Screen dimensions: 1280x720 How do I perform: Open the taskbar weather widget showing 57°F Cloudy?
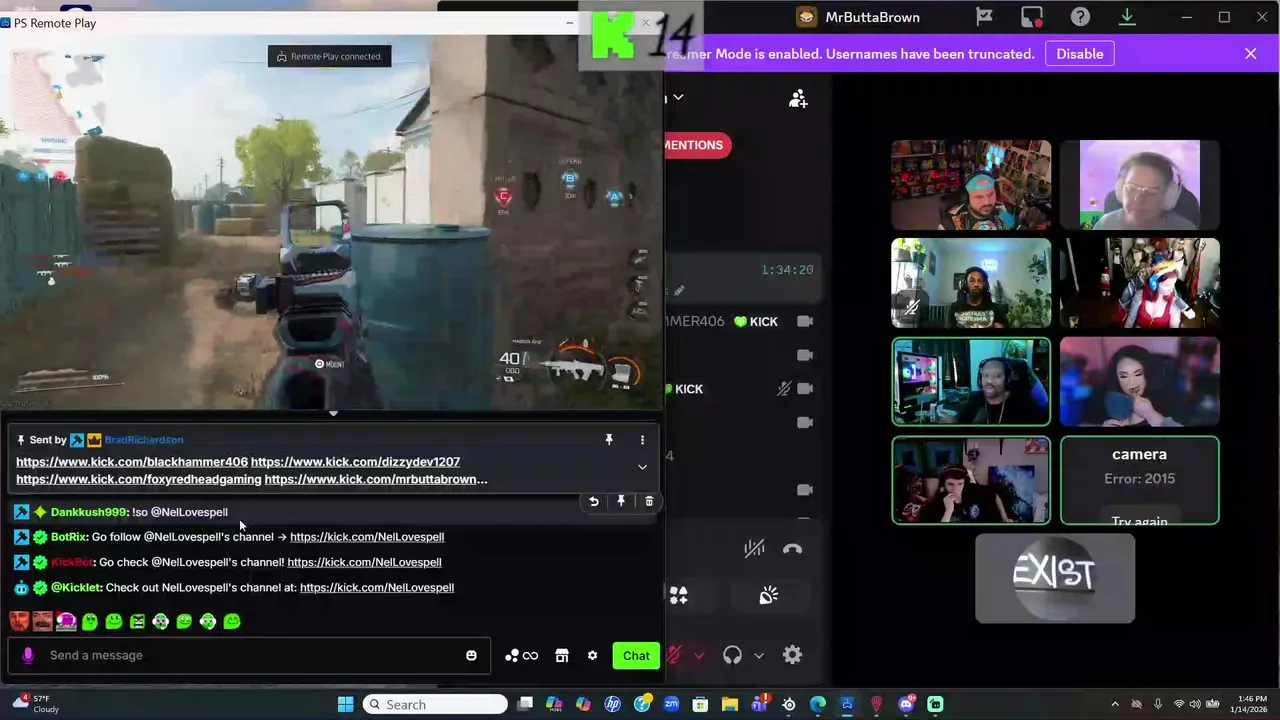point(35,704)
